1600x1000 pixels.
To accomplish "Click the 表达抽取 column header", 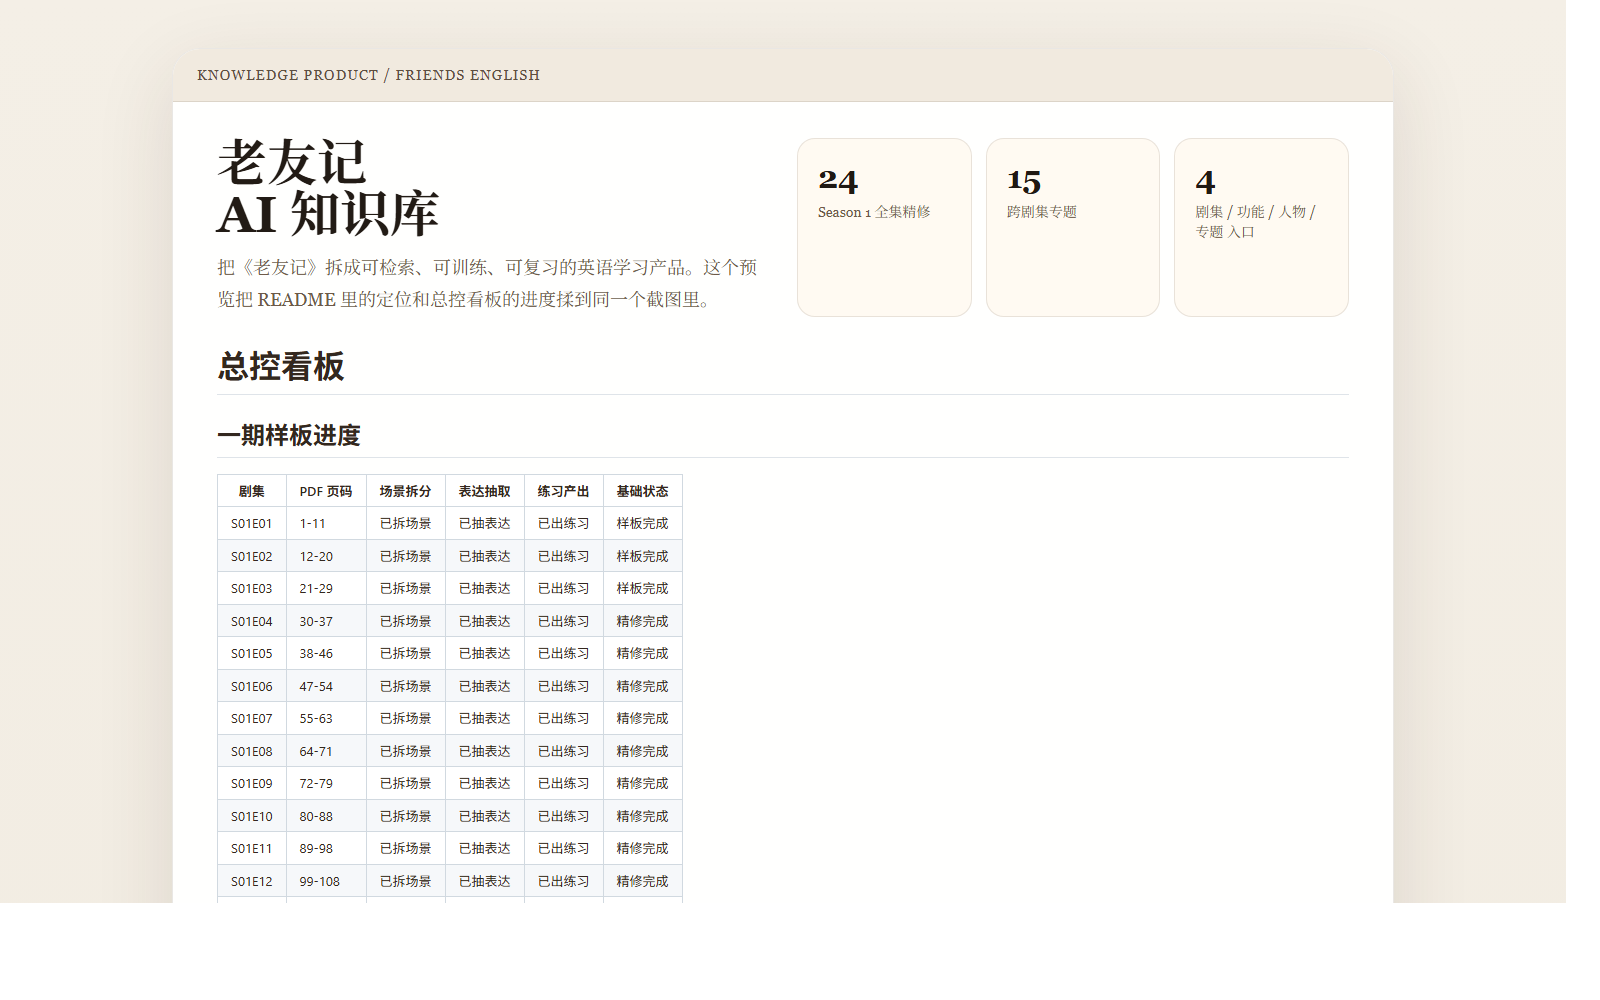I will (484, 491).
